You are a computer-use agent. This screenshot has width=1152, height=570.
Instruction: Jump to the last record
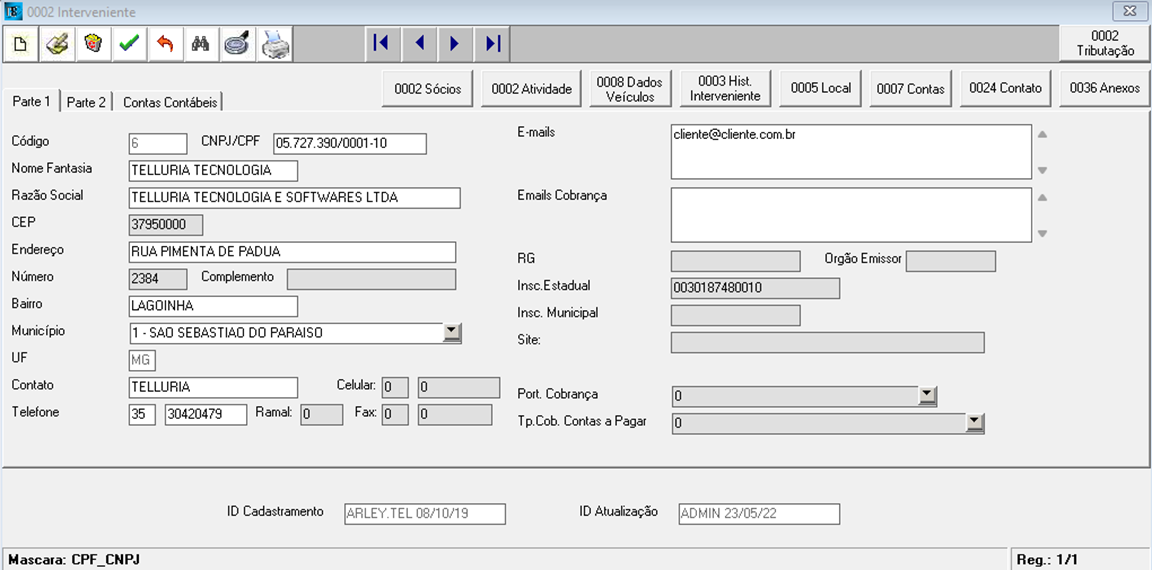point(492,44)
